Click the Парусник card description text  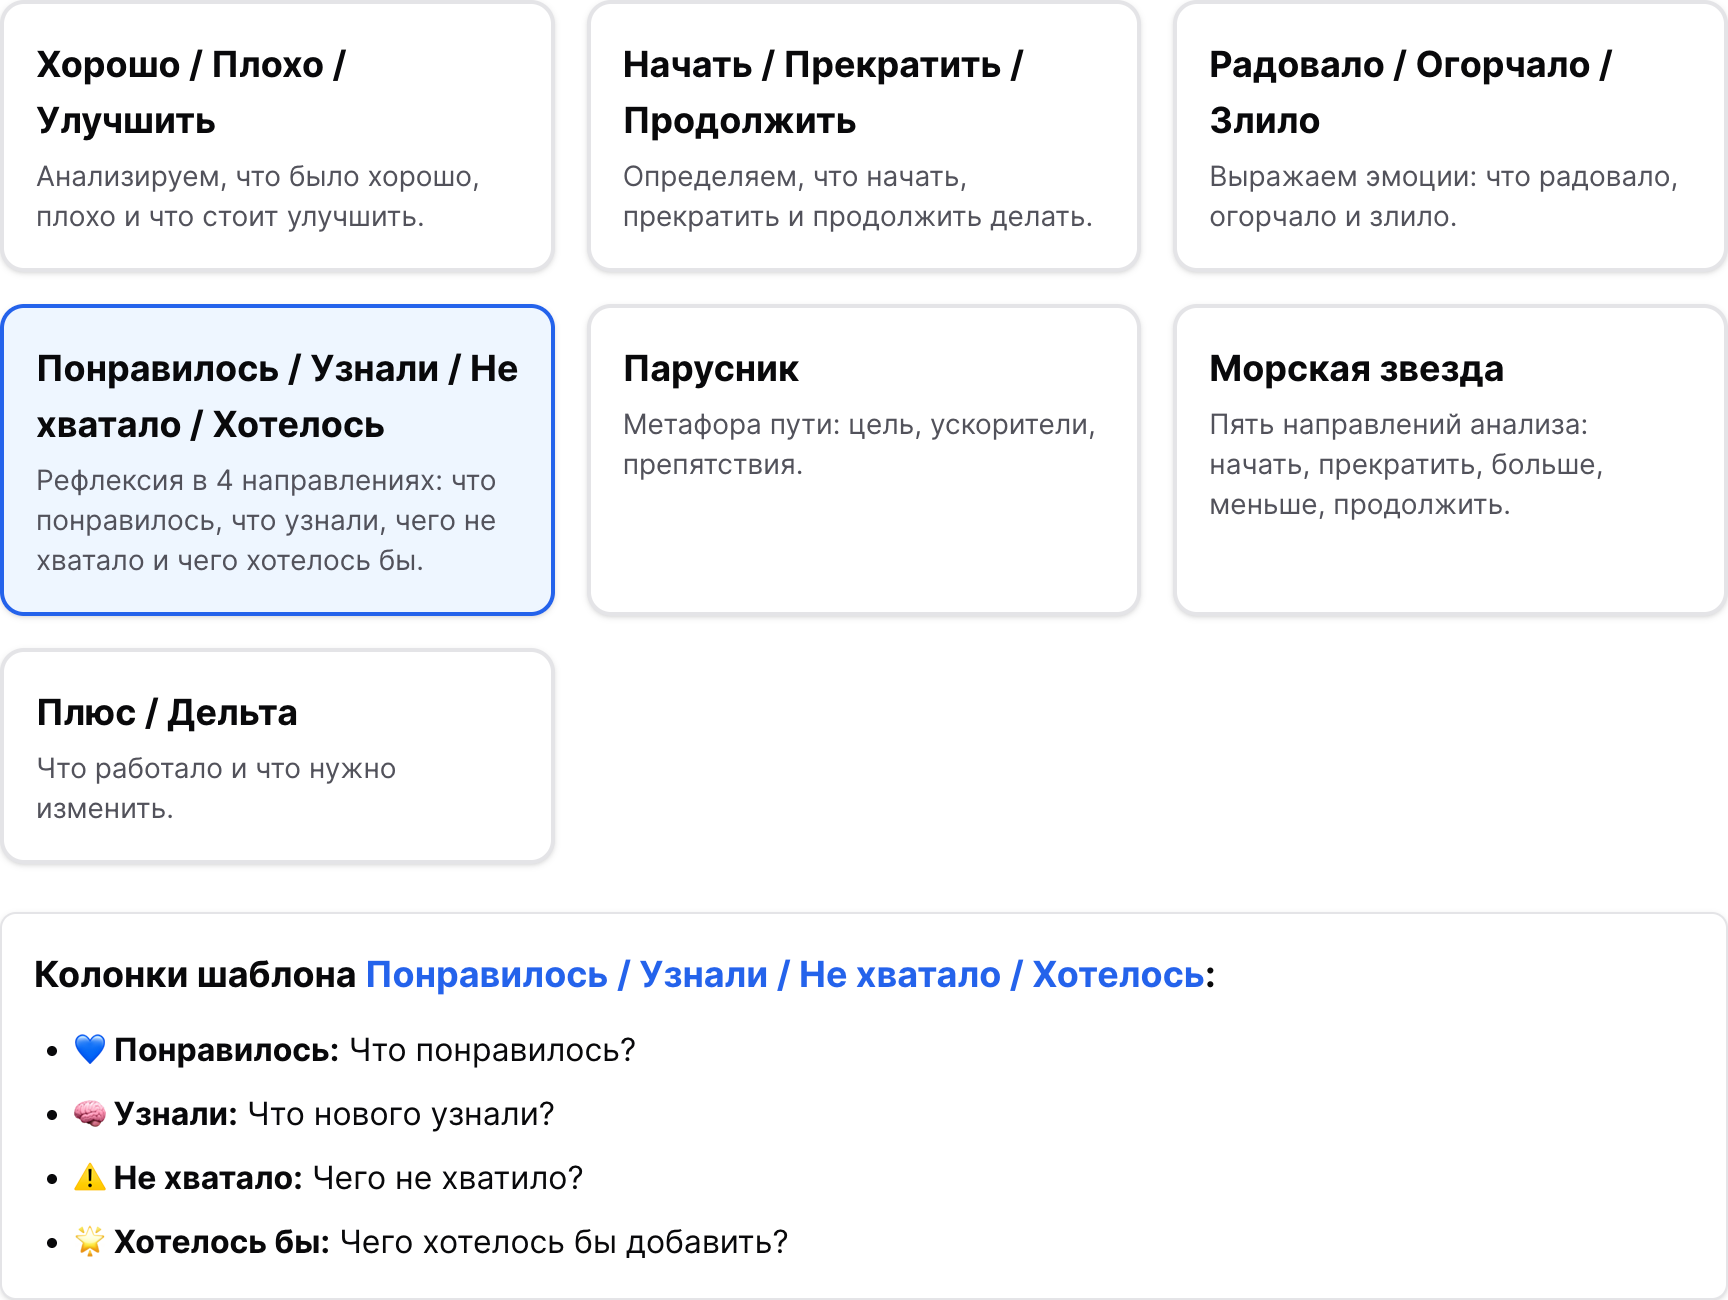(858, 444)
